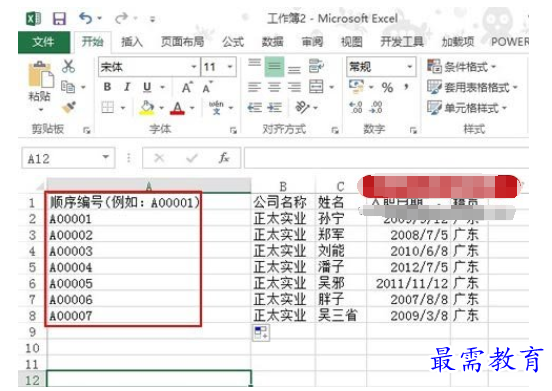Open underline style dropdown arrow
This screenshot has height=391, width=552.
point(162,87)
